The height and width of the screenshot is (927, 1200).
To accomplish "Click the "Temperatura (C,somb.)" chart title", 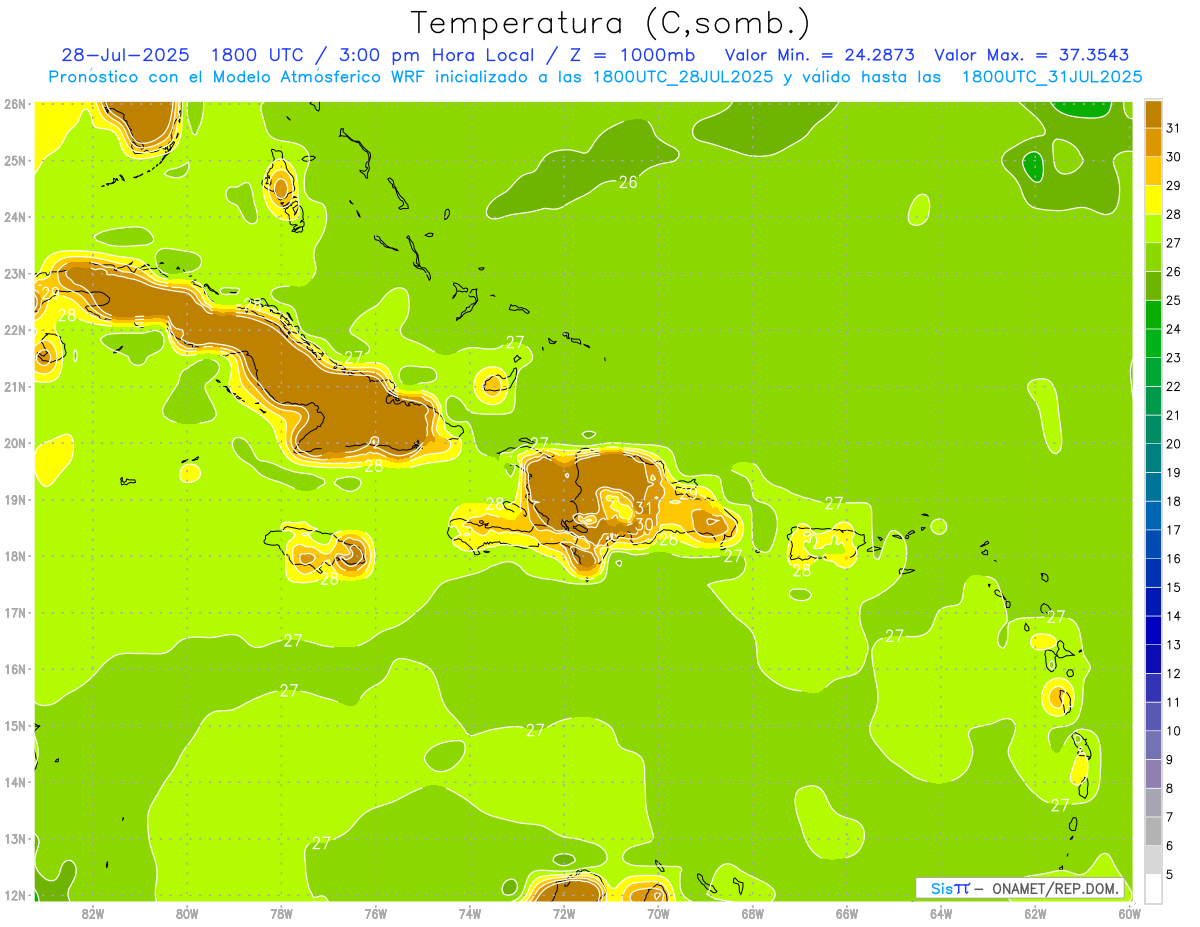I will [610, 23].
